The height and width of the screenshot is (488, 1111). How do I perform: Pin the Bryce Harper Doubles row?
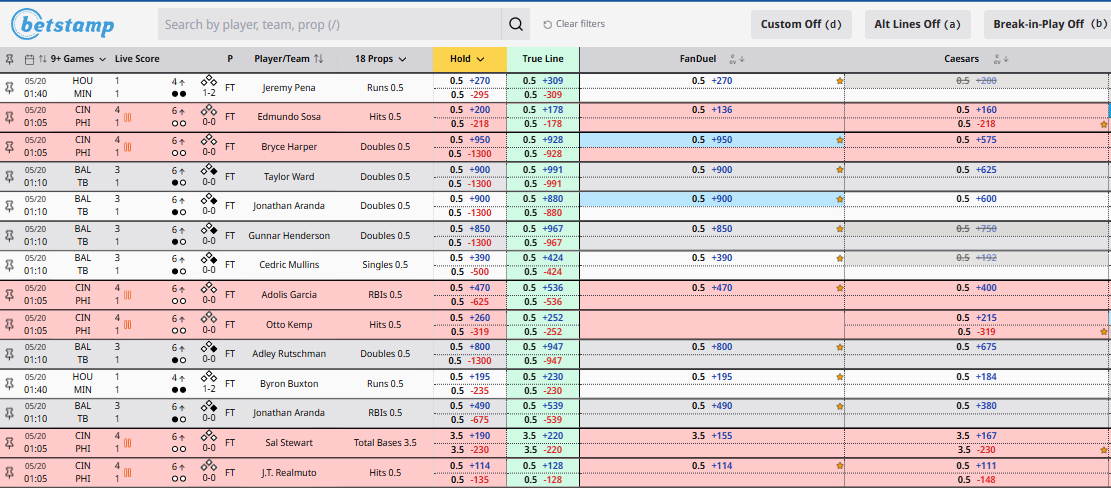9,147
